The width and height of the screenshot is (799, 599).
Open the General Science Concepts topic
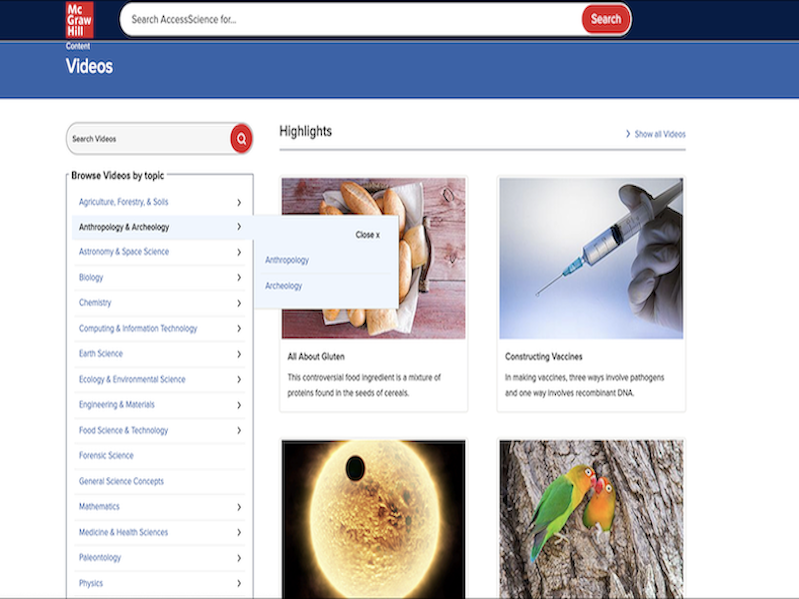pos(121,481)
